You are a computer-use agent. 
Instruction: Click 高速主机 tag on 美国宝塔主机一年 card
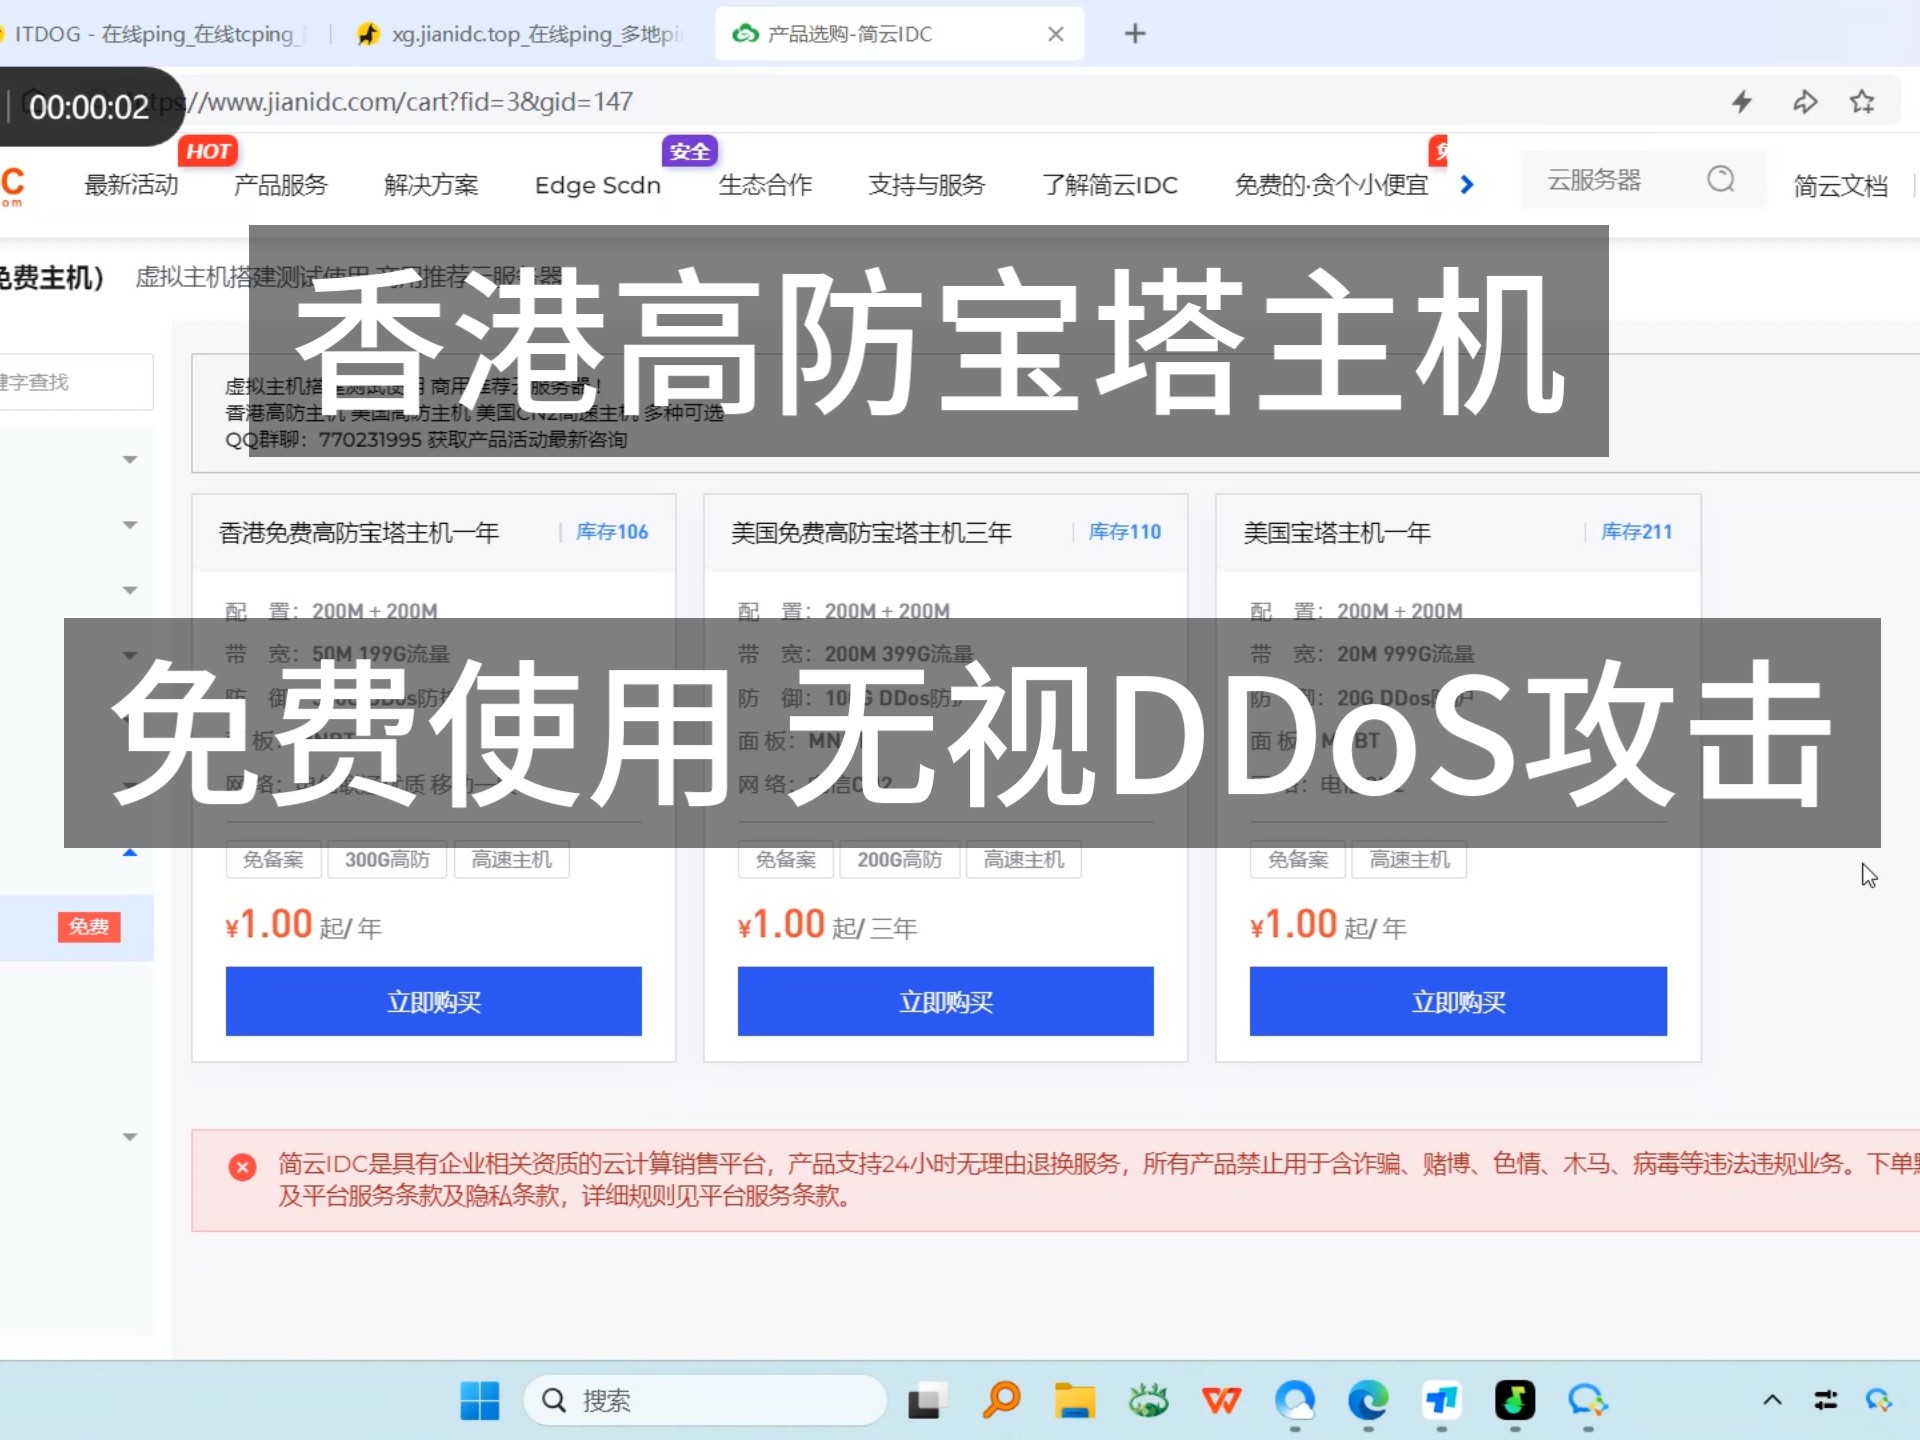pyautogui.click(x=1409, y=860)
